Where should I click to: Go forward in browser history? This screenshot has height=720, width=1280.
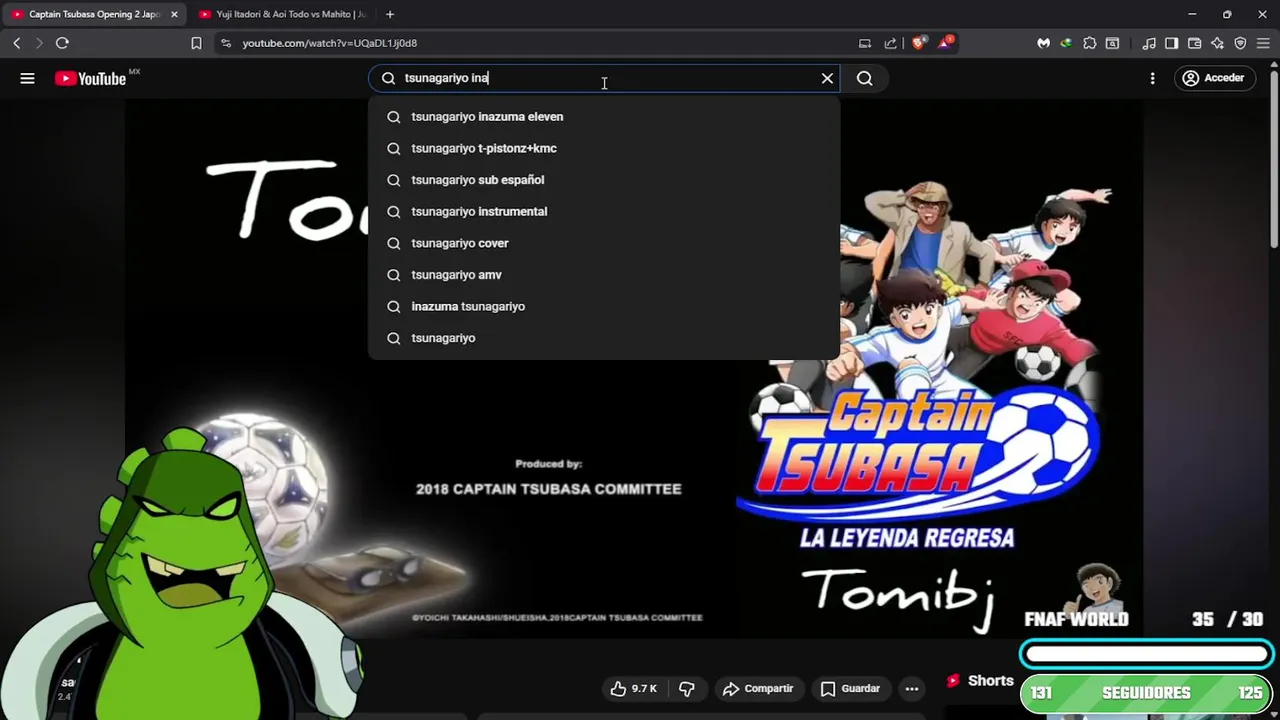pos(39,43)
